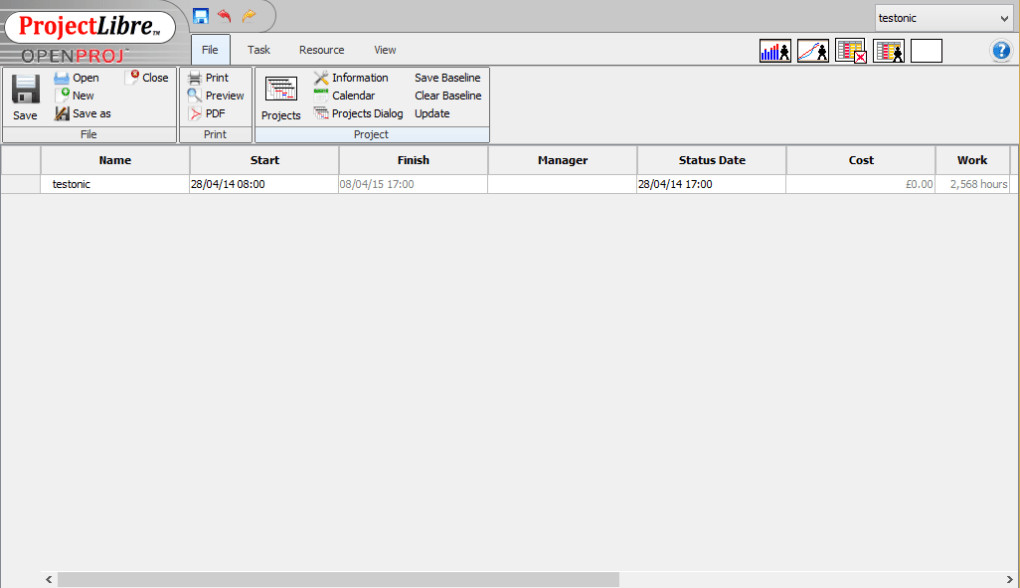Open the Projects view
This screenshot has height=588, width=1020.
[281, 98]
